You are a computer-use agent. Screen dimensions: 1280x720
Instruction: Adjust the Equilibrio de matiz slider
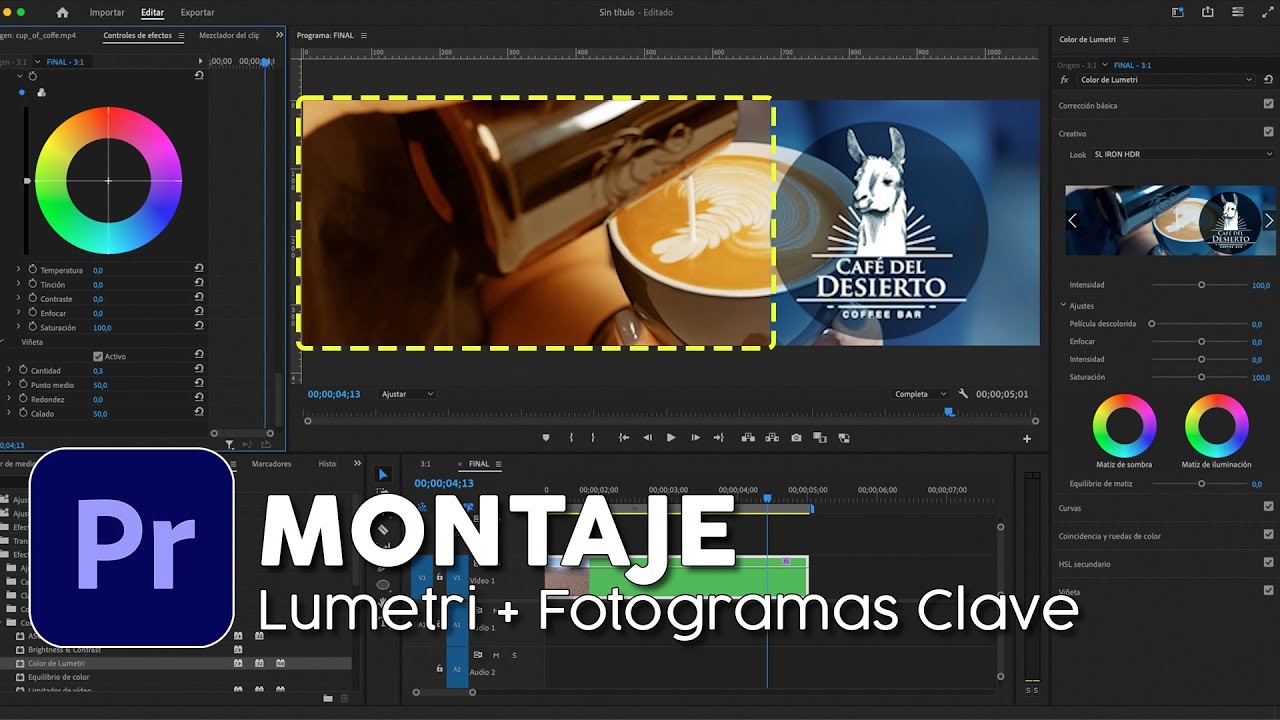[1201, 484]
